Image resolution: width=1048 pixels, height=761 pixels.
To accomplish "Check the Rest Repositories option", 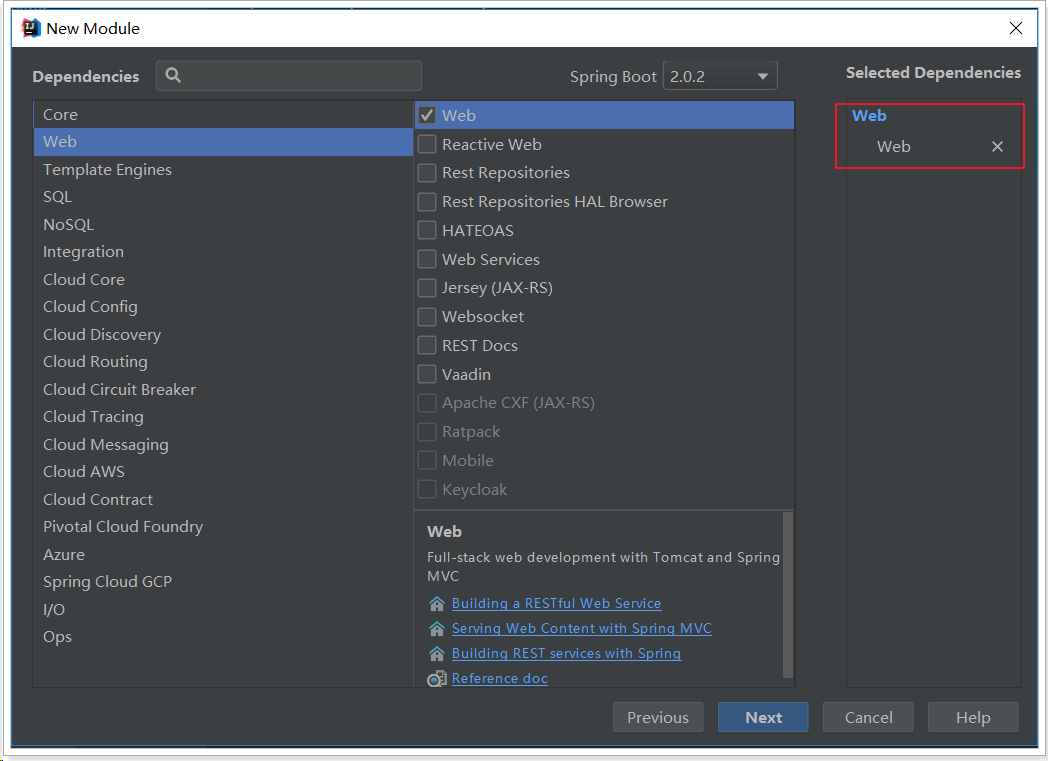I will pyautogui.click(x=427, y=173).
